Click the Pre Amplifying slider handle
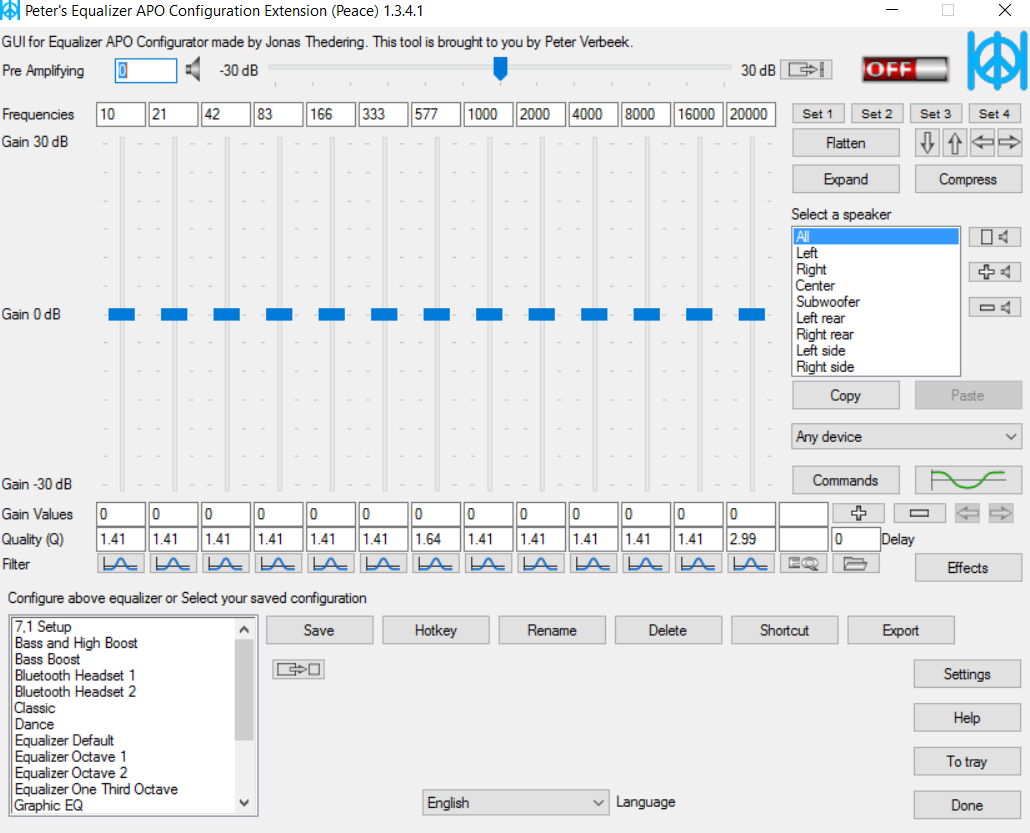This screenshot has height=833, width=1030. (x=500, y=68)
